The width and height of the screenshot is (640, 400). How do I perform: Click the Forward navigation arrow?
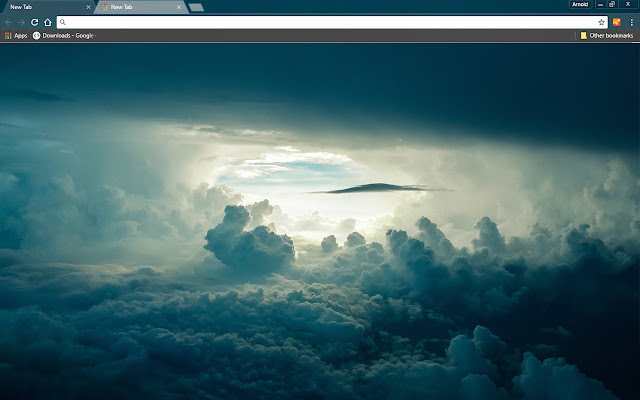[21, 22]
